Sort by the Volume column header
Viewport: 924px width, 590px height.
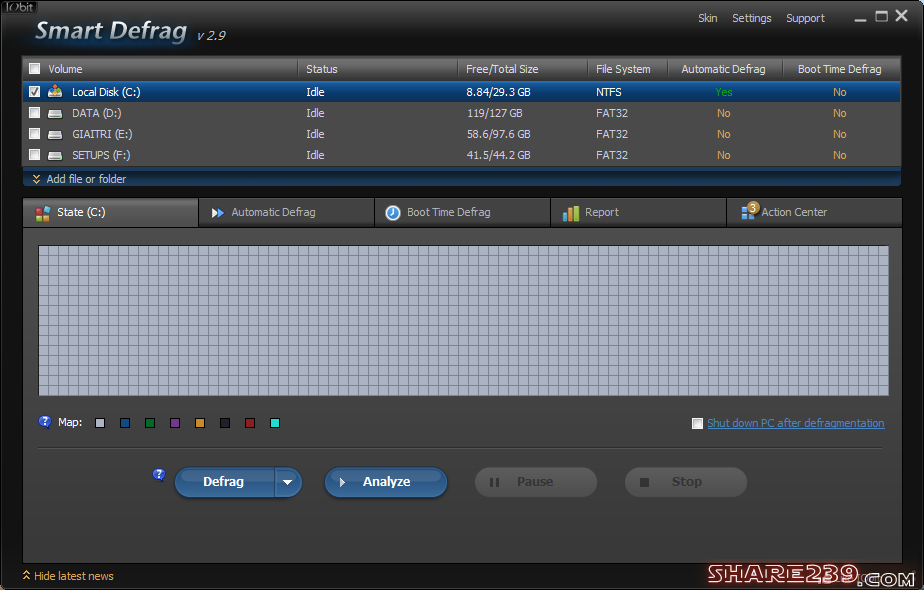pos(65,69)
